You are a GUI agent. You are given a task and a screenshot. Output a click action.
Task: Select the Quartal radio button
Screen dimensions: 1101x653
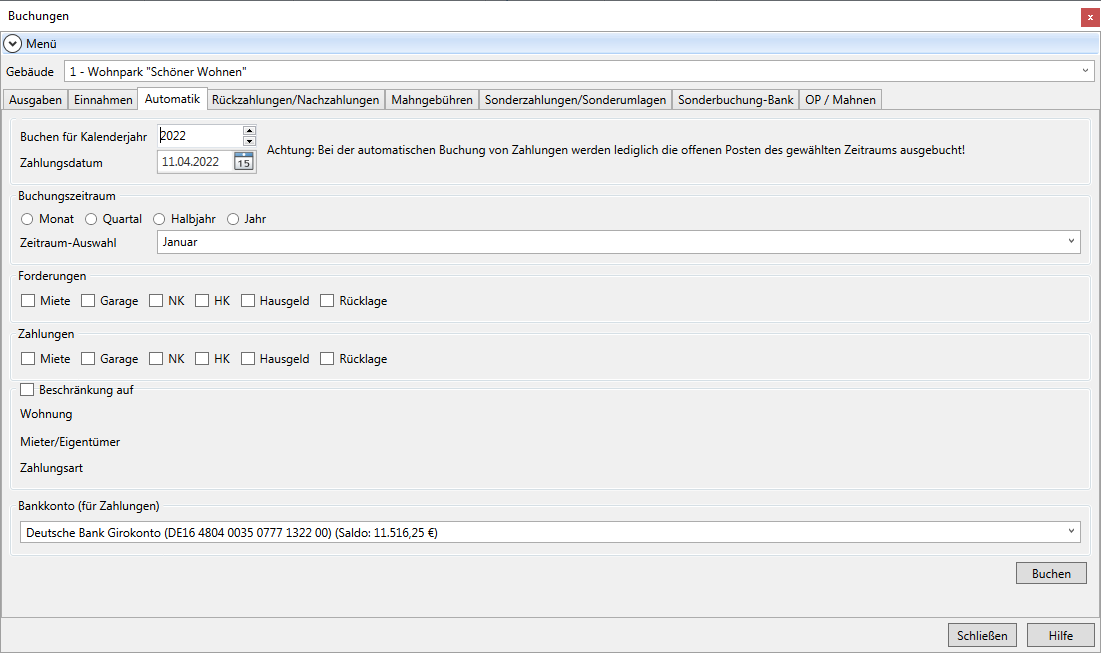91,219
